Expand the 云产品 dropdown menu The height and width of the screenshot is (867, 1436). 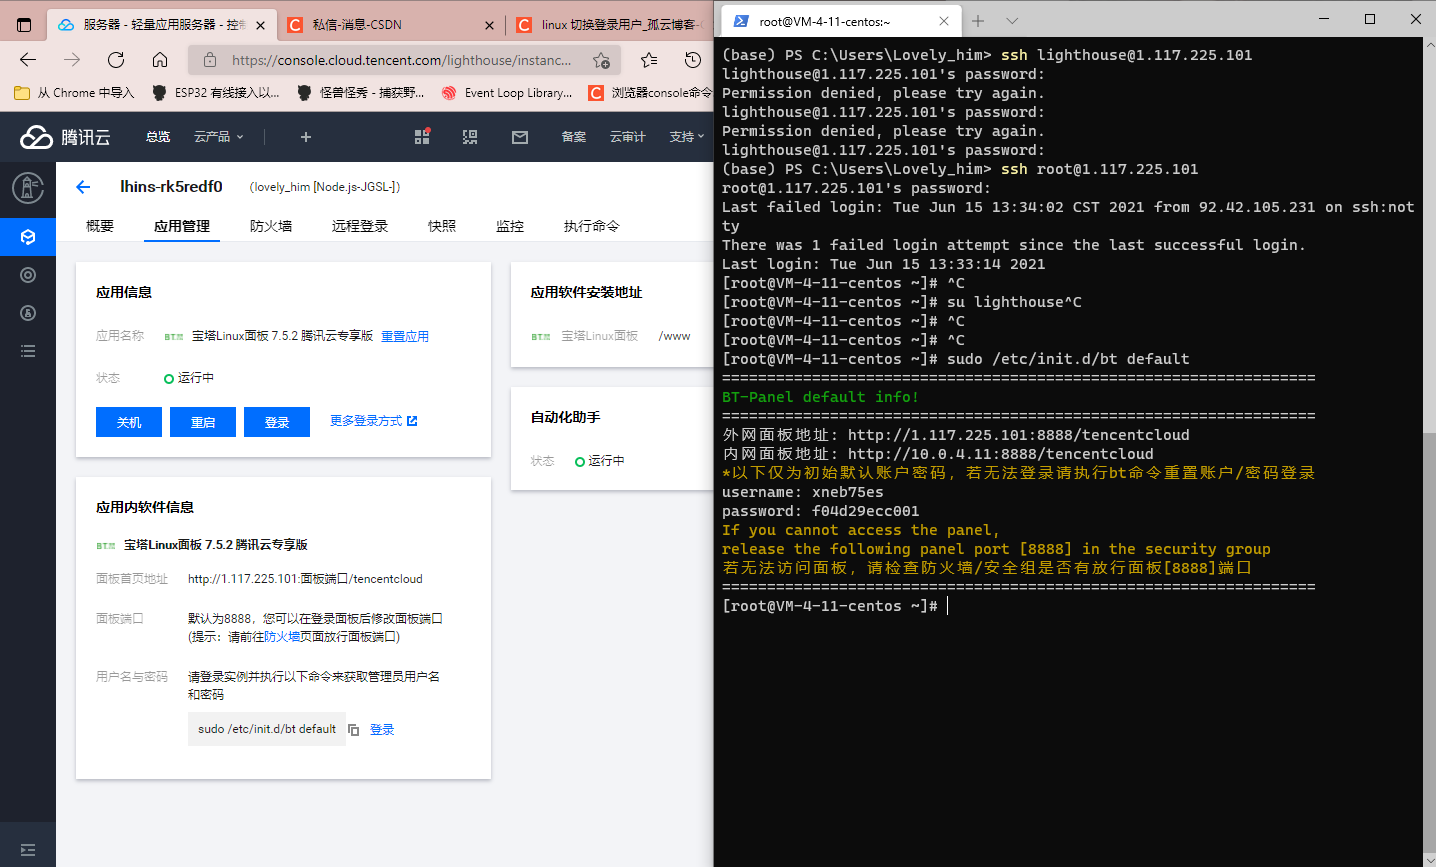tap(218, 137)
